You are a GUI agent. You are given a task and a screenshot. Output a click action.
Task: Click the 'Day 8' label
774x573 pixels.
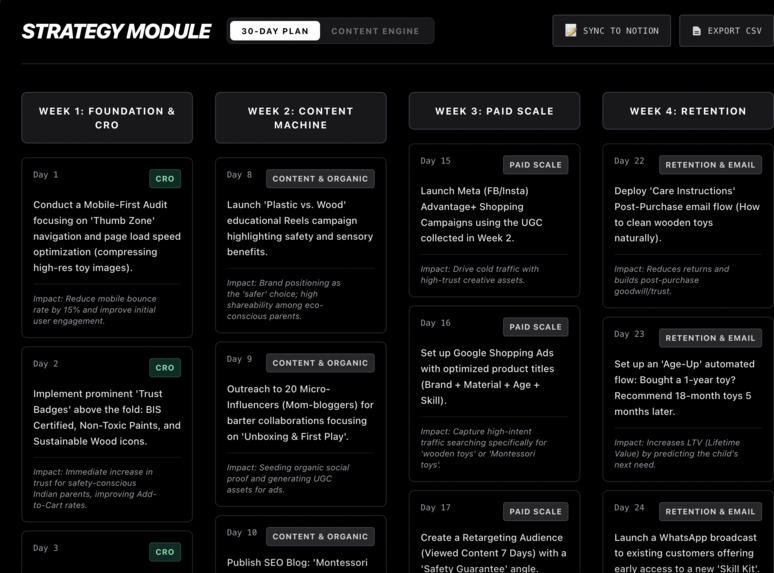tap(239, 175)
